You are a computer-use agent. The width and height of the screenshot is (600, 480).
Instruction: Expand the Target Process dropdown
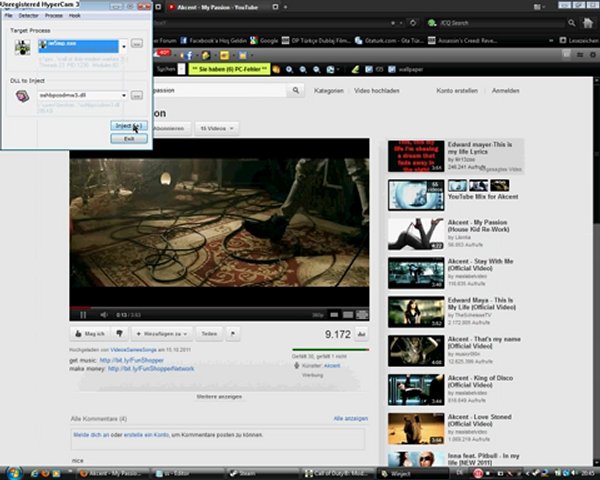124,45
